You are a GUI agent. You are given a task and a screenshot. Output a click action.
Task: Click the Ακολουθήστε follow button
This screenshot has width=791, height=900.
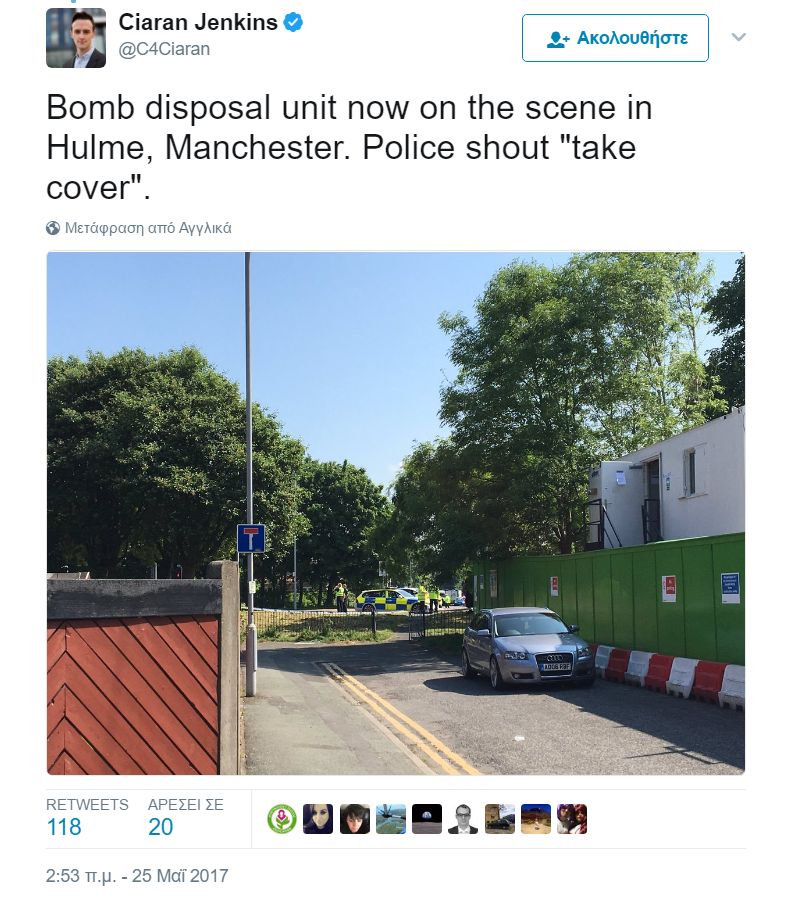(615, 38)
